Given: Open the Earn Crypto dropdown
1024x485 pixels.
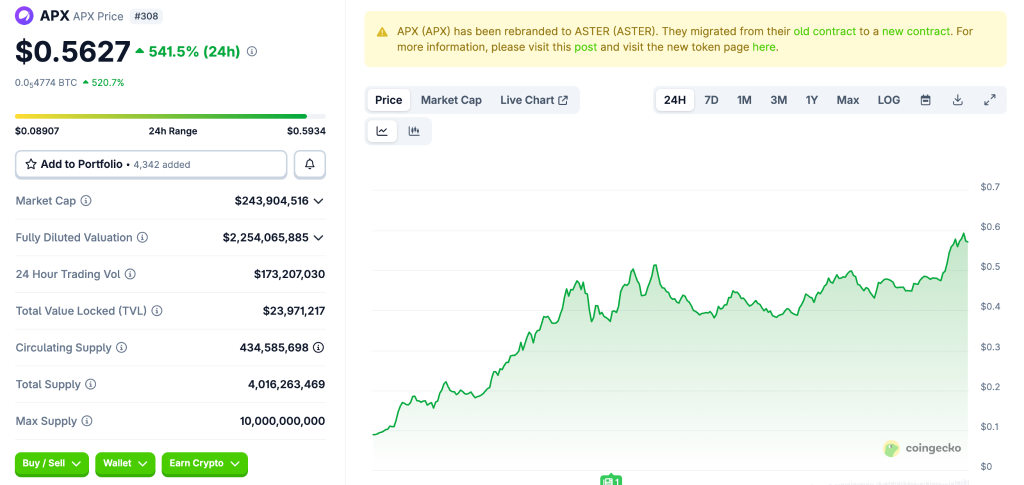Looking at the screenshot, I should [204, 464].
